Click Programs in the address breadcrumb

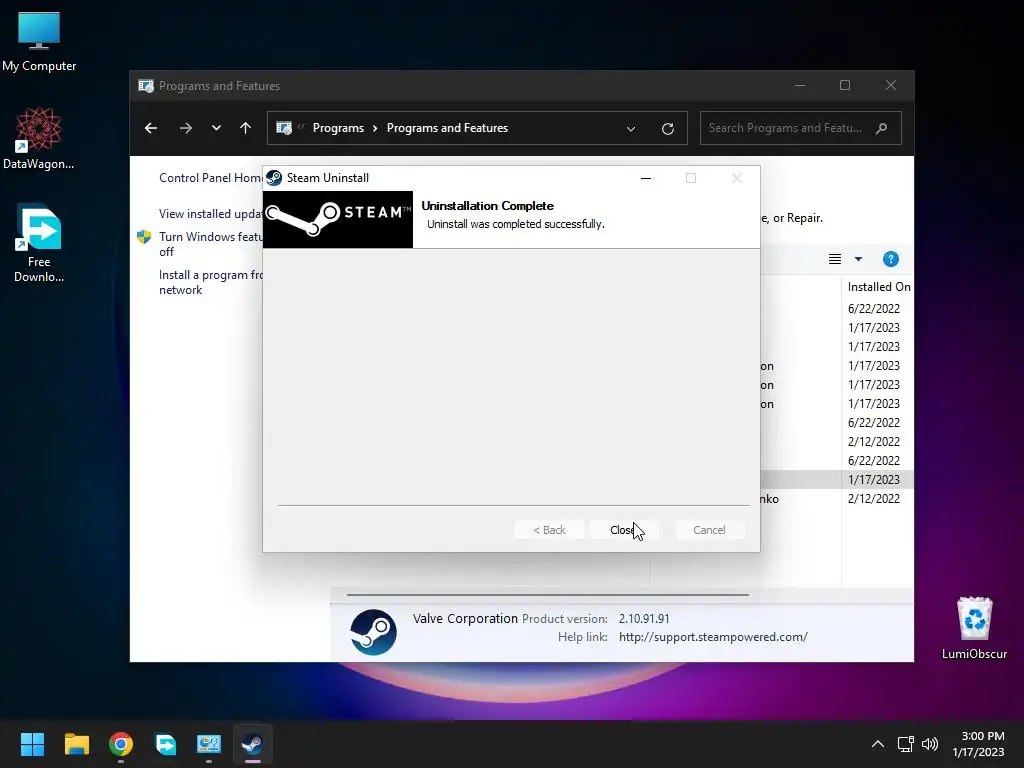click(338, 128)
